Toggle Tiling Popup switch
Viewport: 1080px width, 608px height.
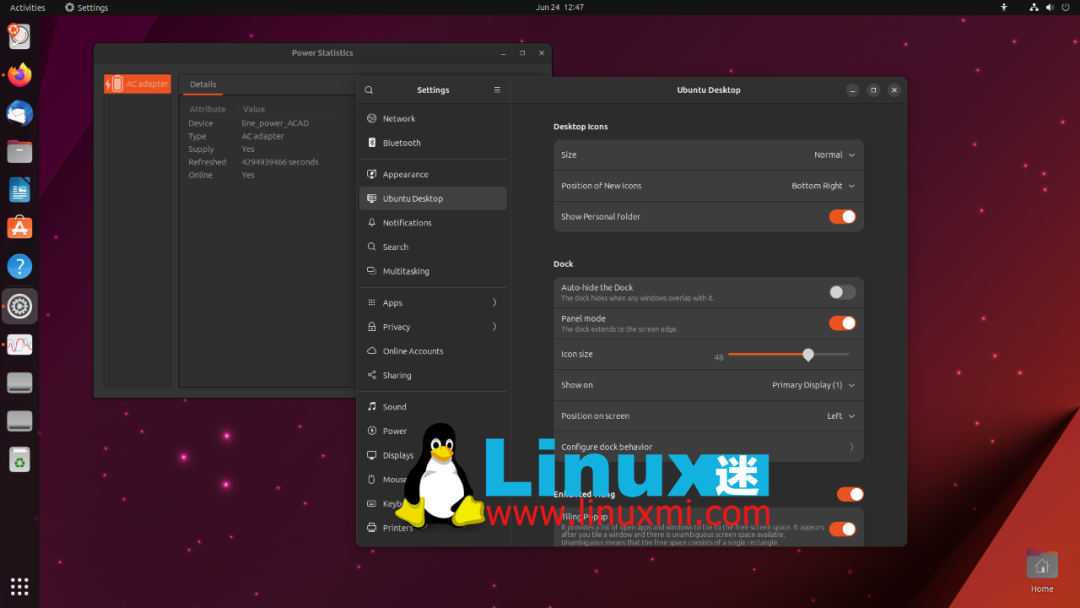point(842,529)
